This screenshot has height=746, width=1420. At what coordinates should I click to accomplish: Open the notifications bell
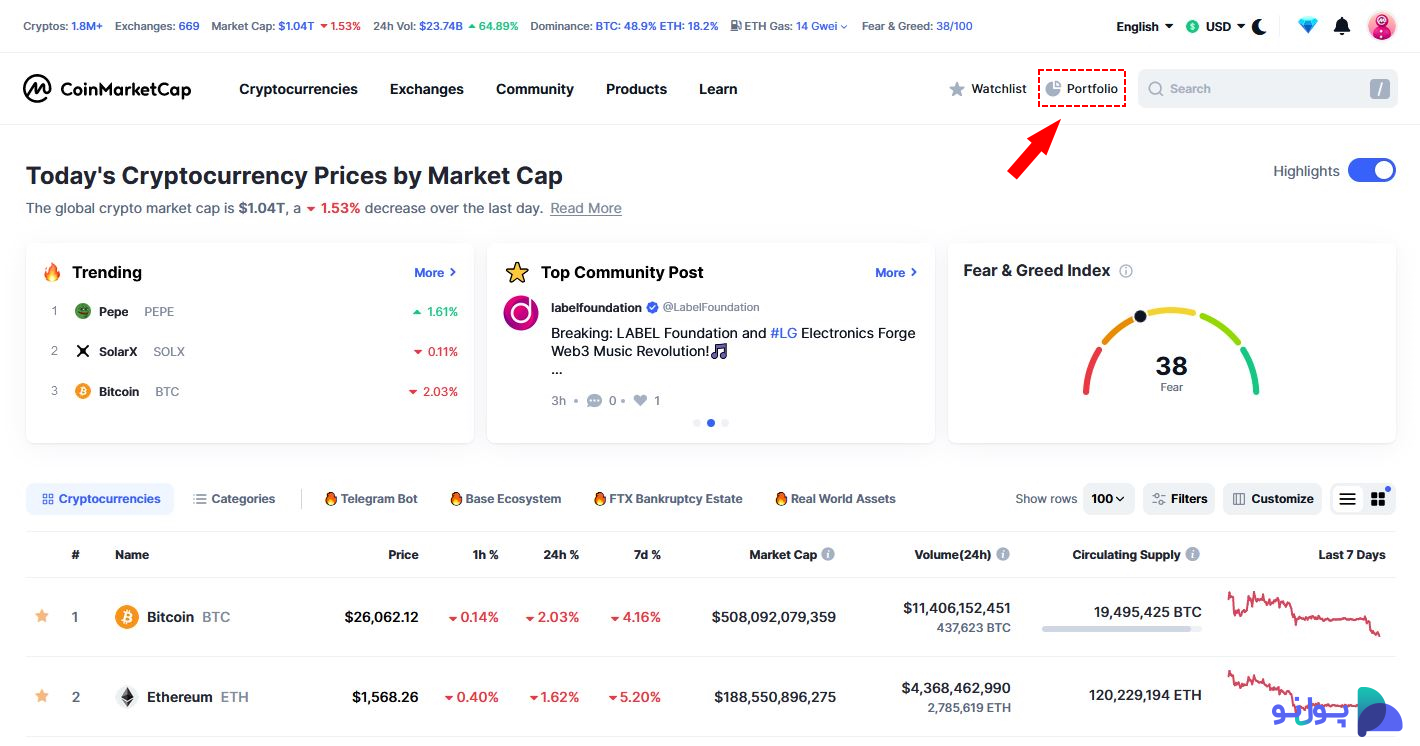click(1342, 27)
